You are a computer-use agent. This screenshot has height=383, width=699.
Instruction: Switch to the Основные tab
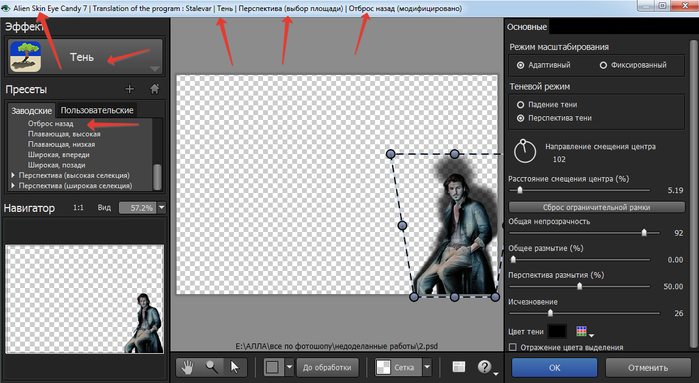526,27
